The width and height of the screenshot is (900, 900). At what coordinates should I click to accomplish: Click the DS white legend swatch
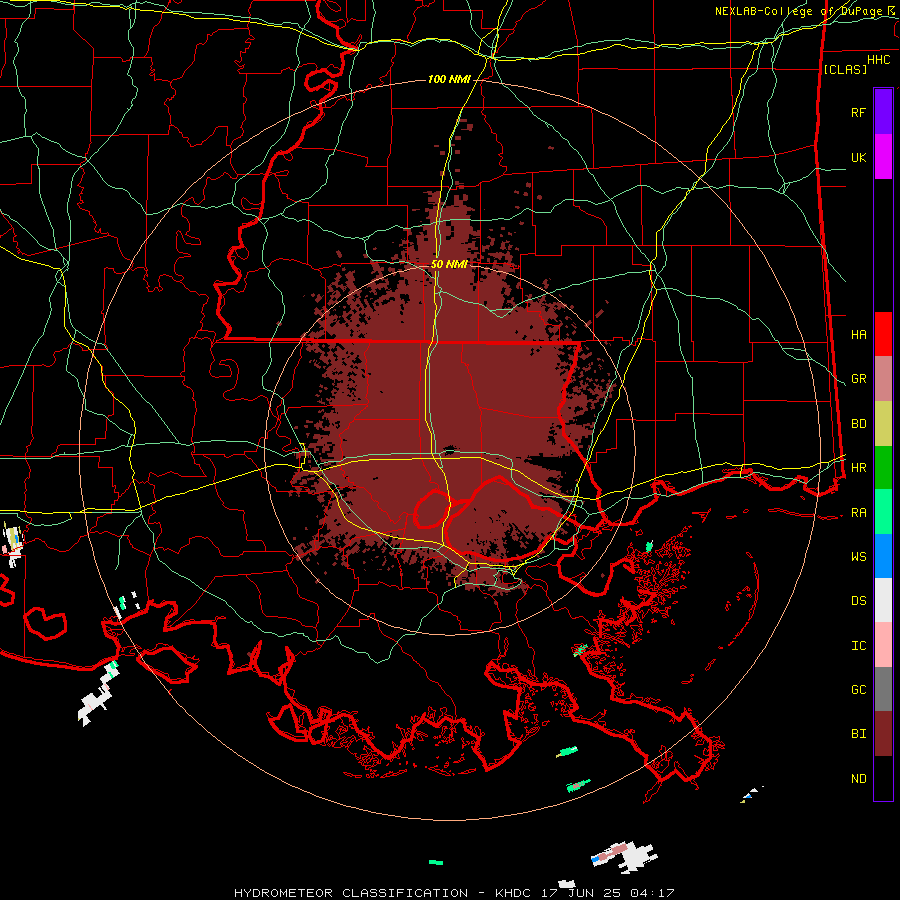(883, 600)
